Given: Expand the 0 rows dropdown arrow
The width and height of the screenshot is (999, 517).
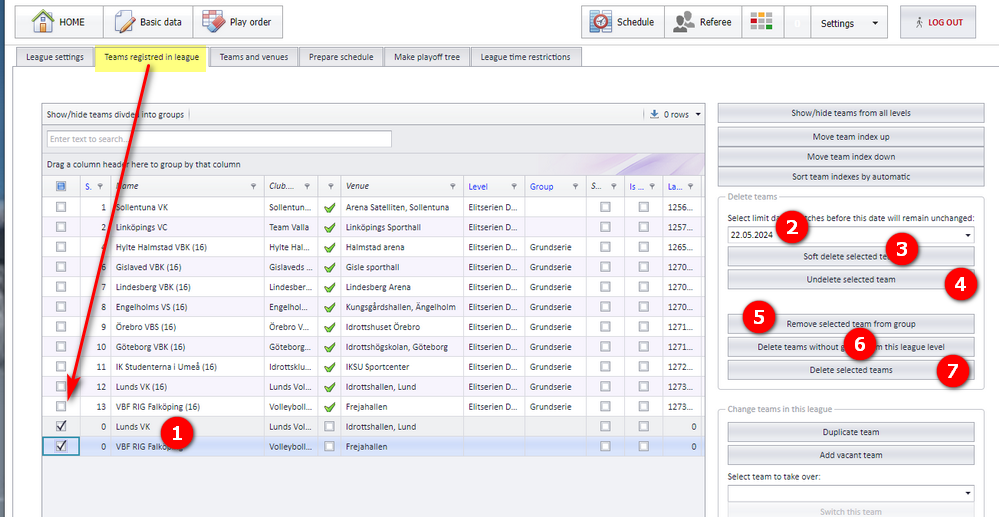Looking at the screenshot, I should pos(698,115).
